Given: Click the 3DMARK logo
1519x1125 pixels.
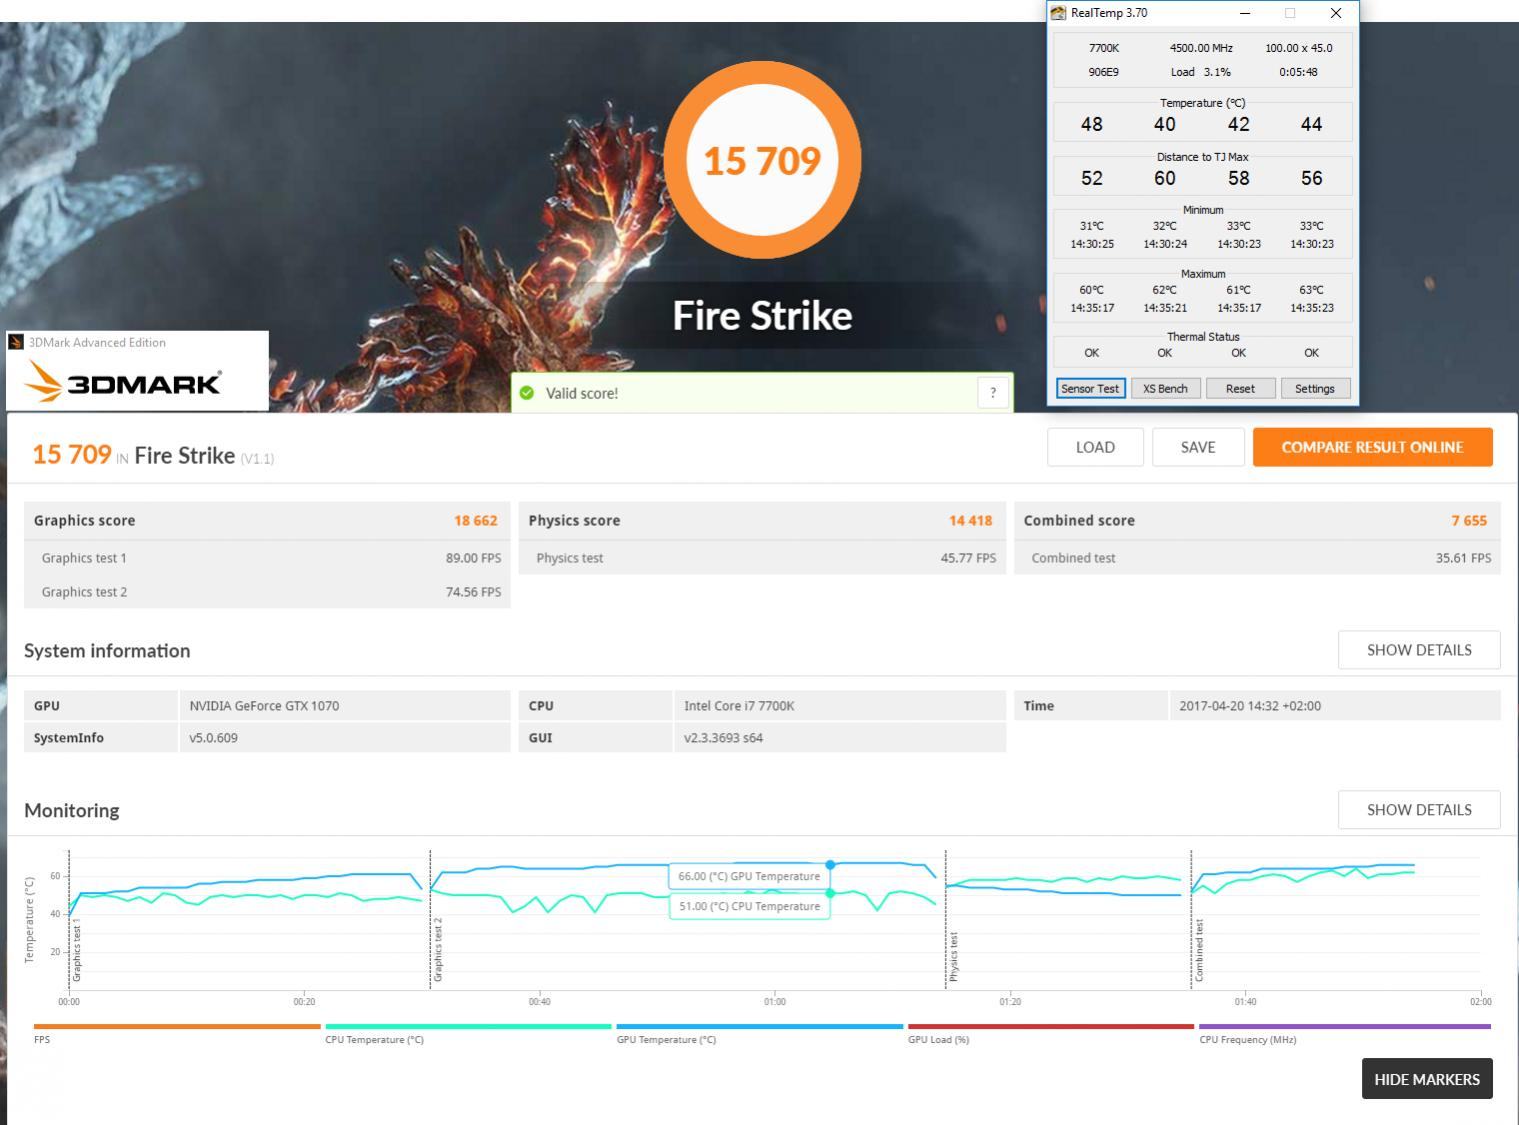Looking at the screenshot, I should tap(123, 384).
